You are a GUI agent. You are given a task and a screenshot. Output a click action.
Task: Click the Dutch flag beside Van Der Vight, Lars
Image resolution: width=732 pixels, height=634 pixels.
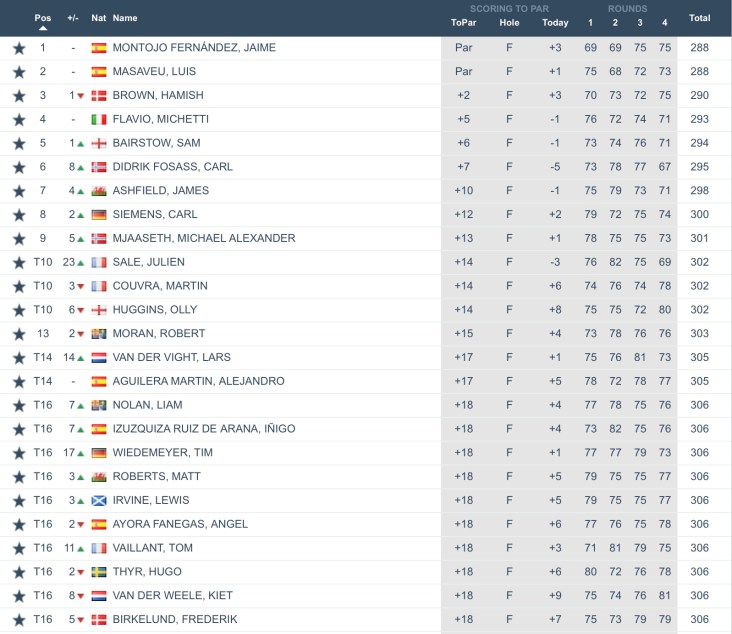click(x=99, y=358)
